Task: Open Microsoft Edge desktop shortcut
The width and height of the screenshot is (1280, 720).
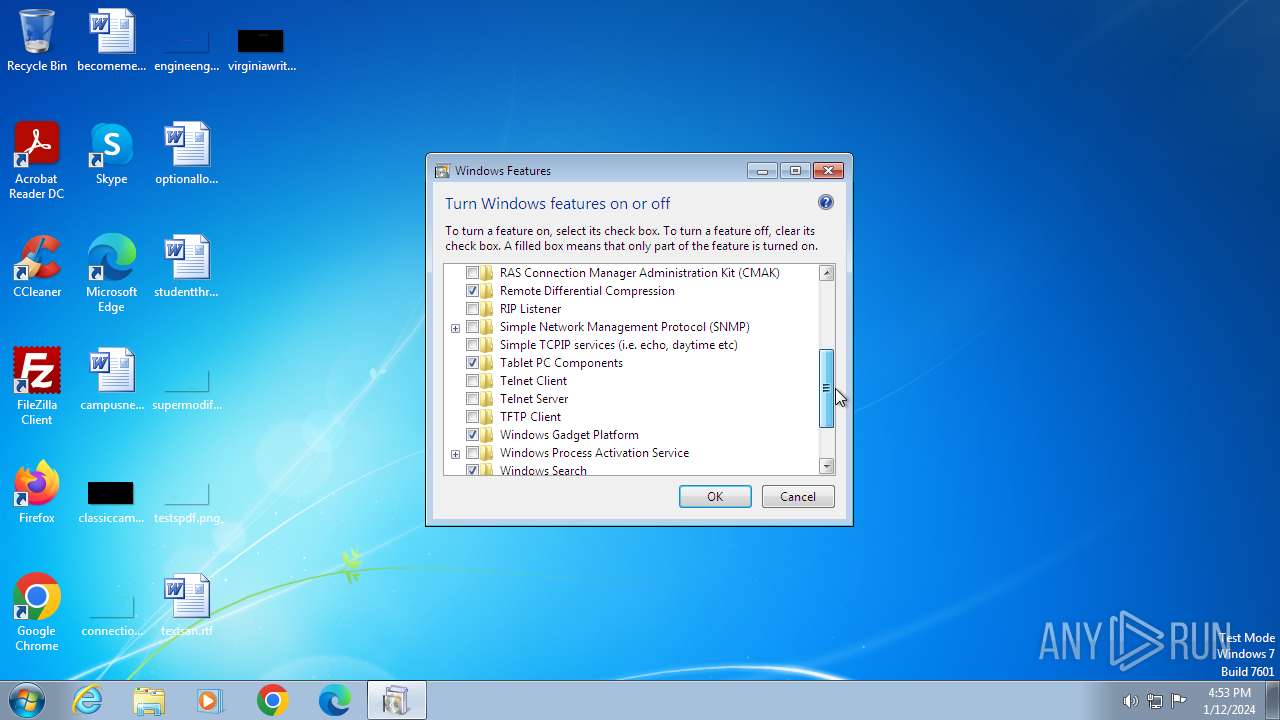Action: (111, 273)
